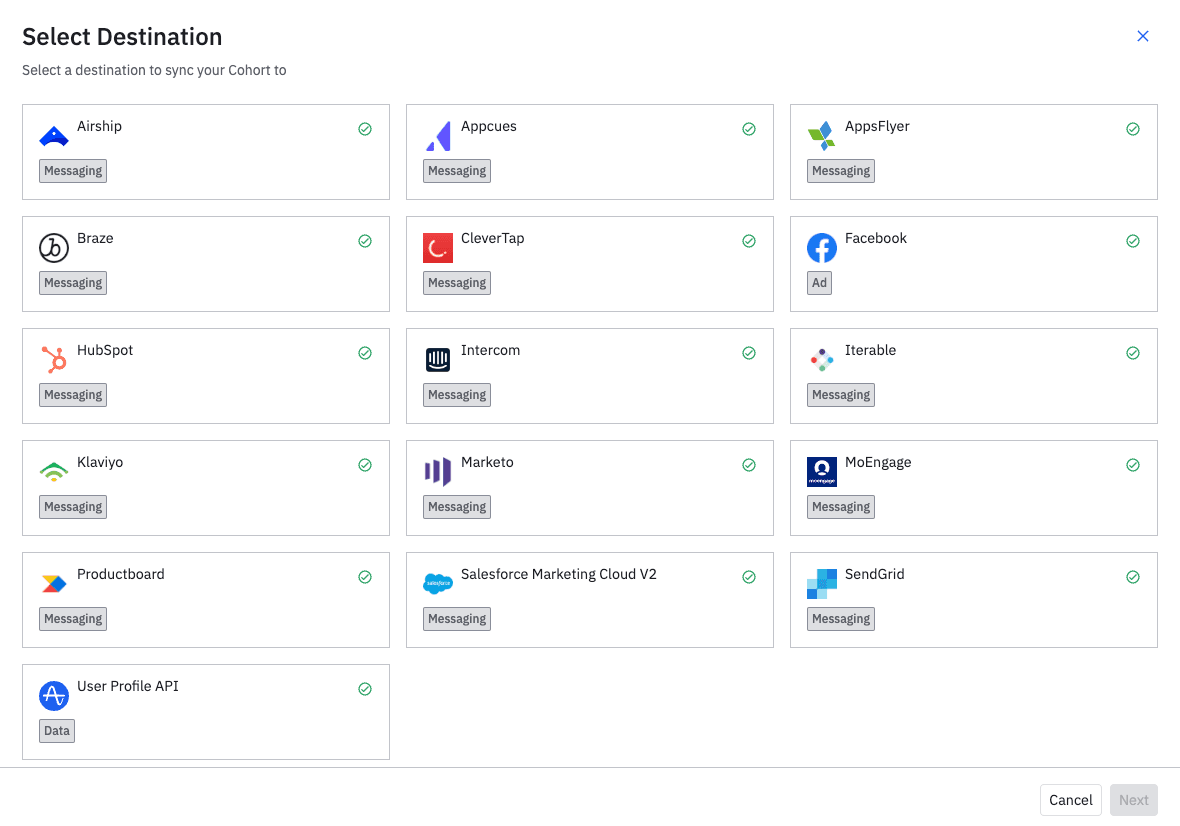The height and width of the screenshot is (826, 1180).
Task: Click the AppsFlyer logo icon
Action: coord(822,136)
